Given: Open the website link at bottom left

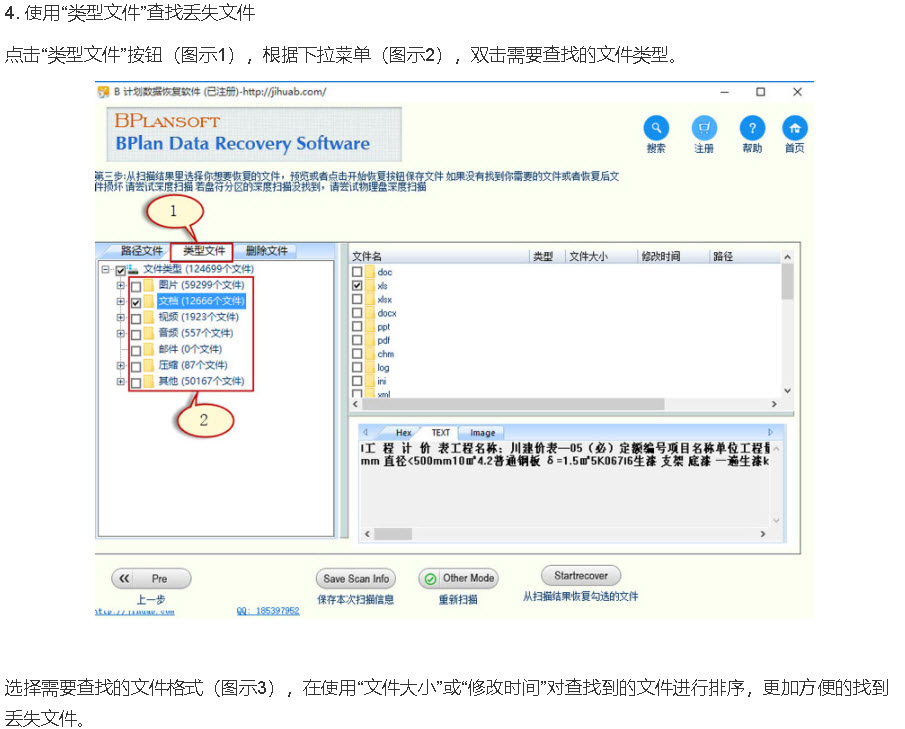Looking at the screenshot, I should tap(134, 611).
